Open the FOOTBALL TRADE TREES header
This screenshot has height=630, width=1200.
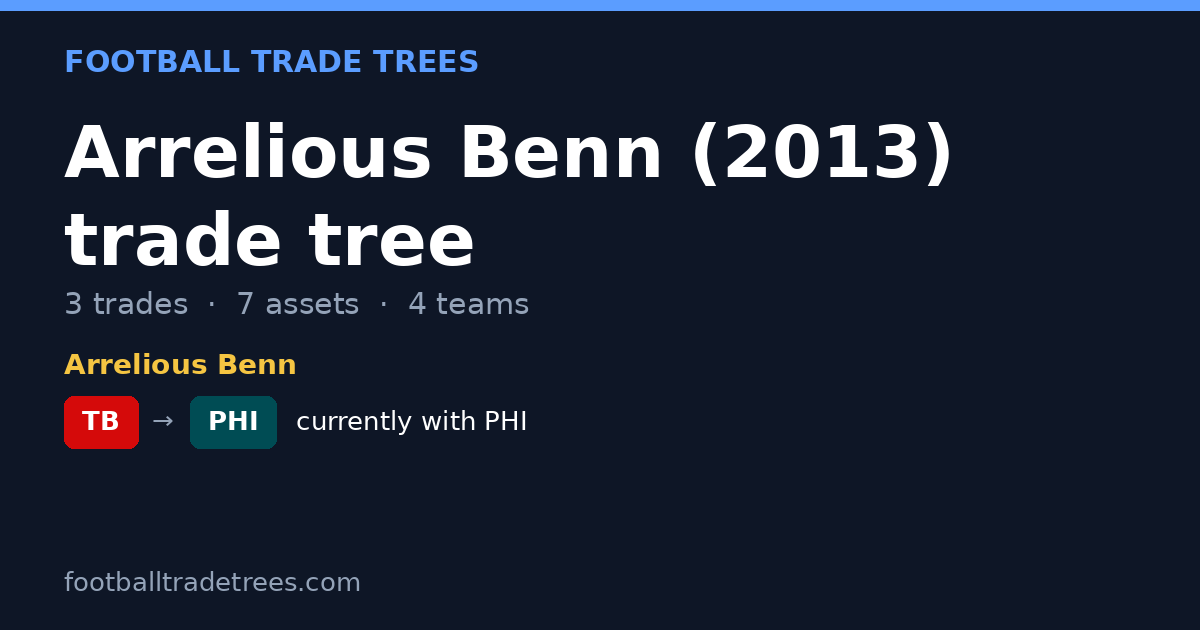271,63
